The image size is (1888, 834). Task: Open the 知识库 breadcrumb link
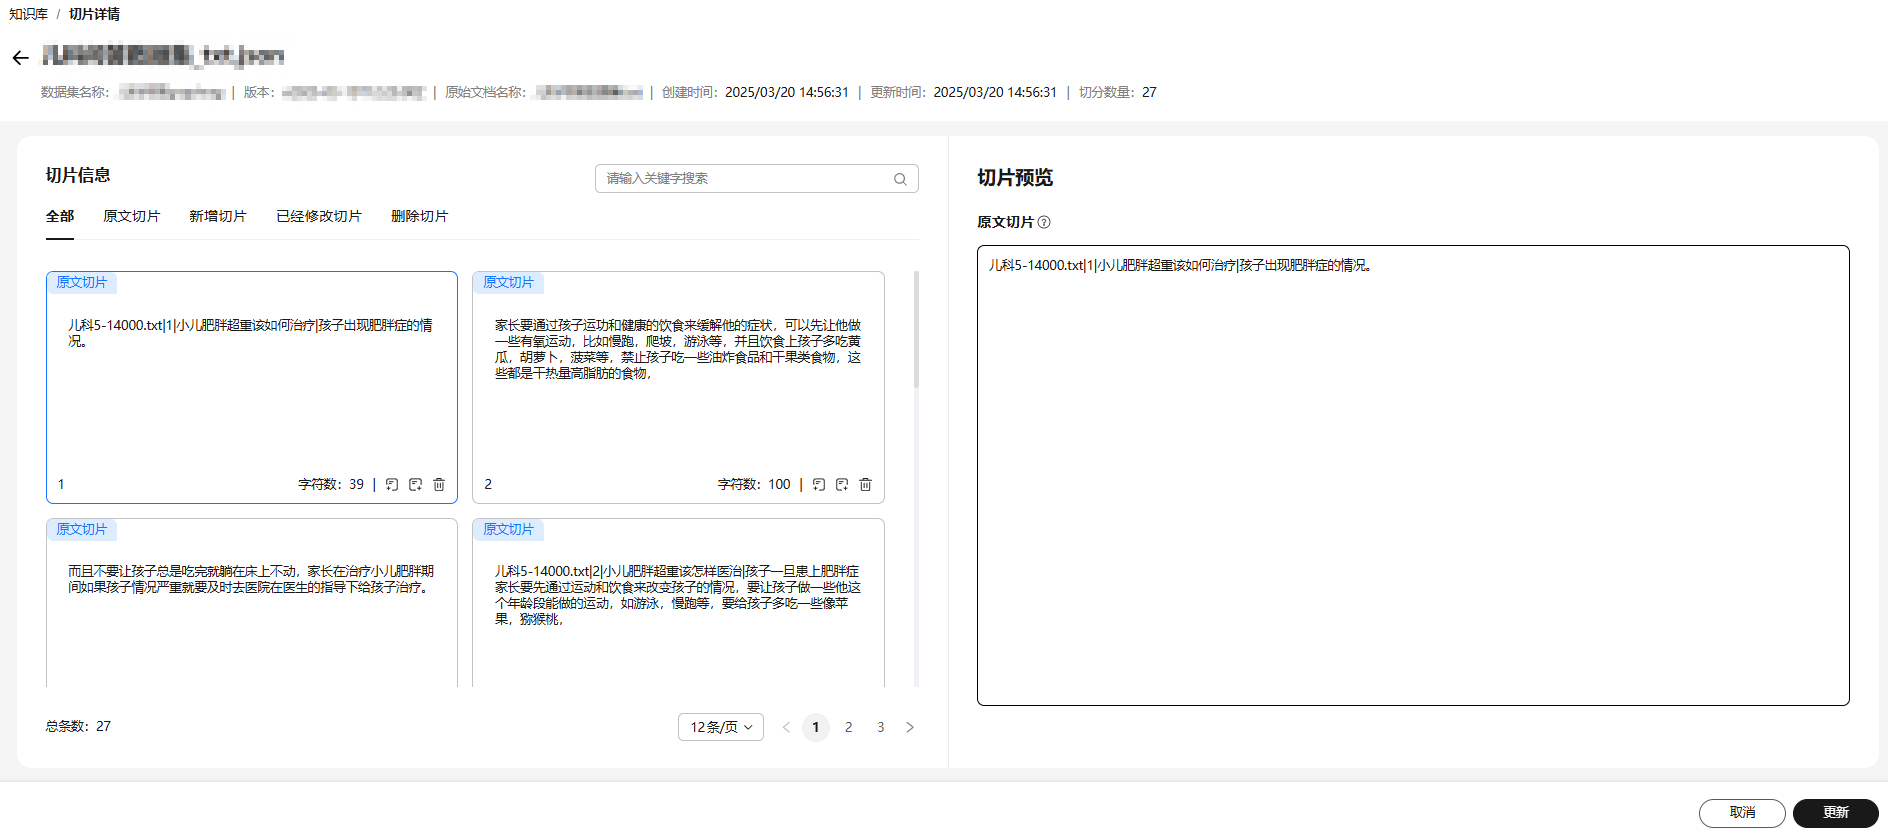point(28,14)
